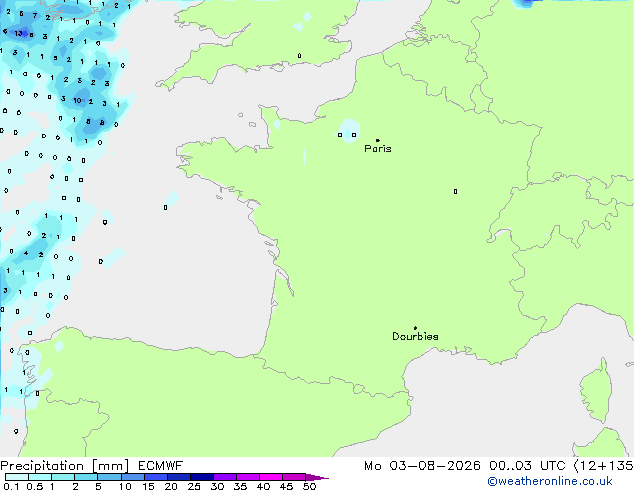Click the '7' precipitation value near top-left

[x=35, y=15]
